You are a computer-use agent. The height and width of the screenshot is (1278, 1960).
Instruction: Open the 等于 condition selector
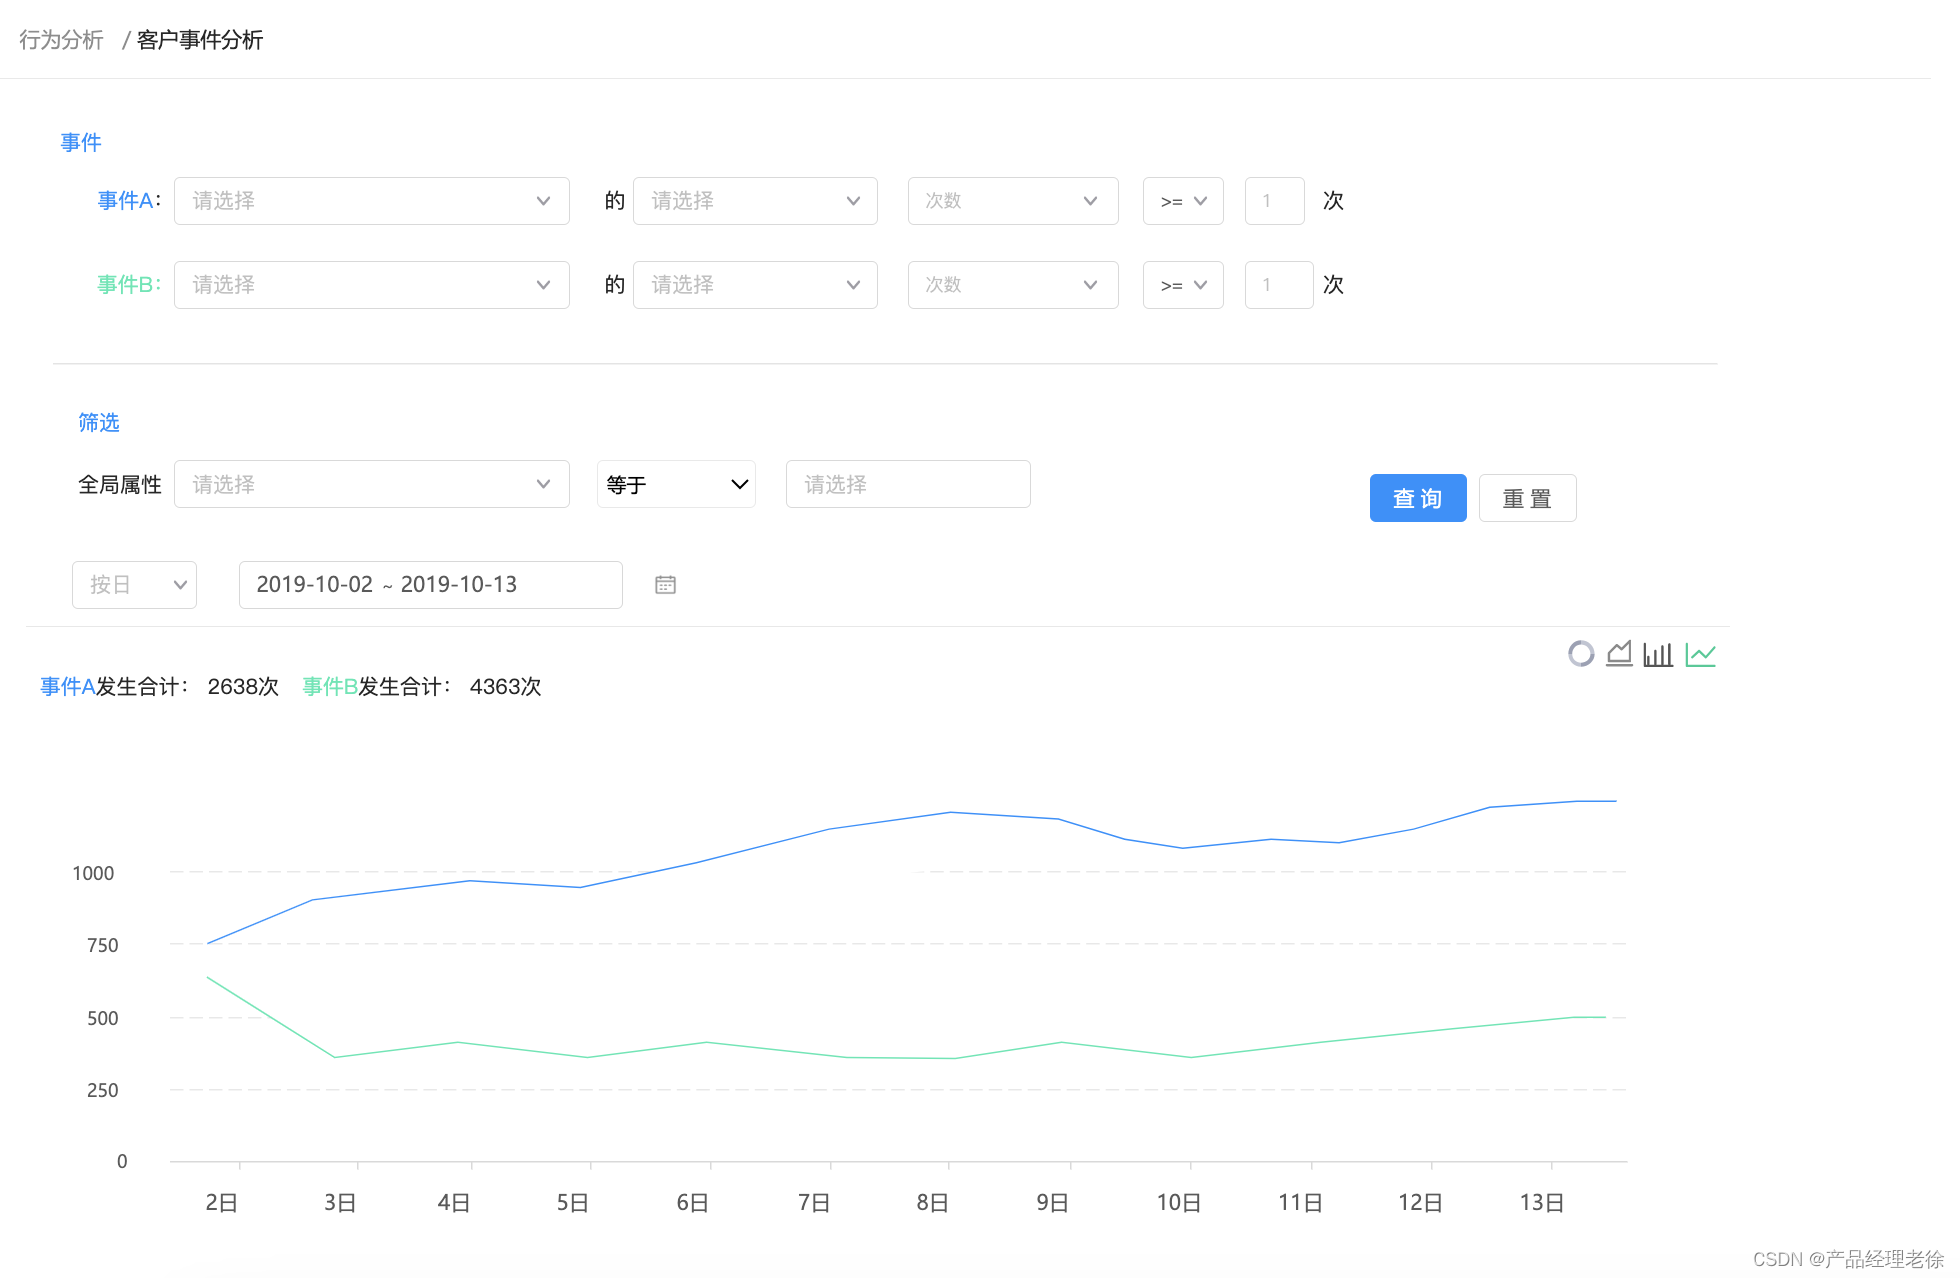676,485
